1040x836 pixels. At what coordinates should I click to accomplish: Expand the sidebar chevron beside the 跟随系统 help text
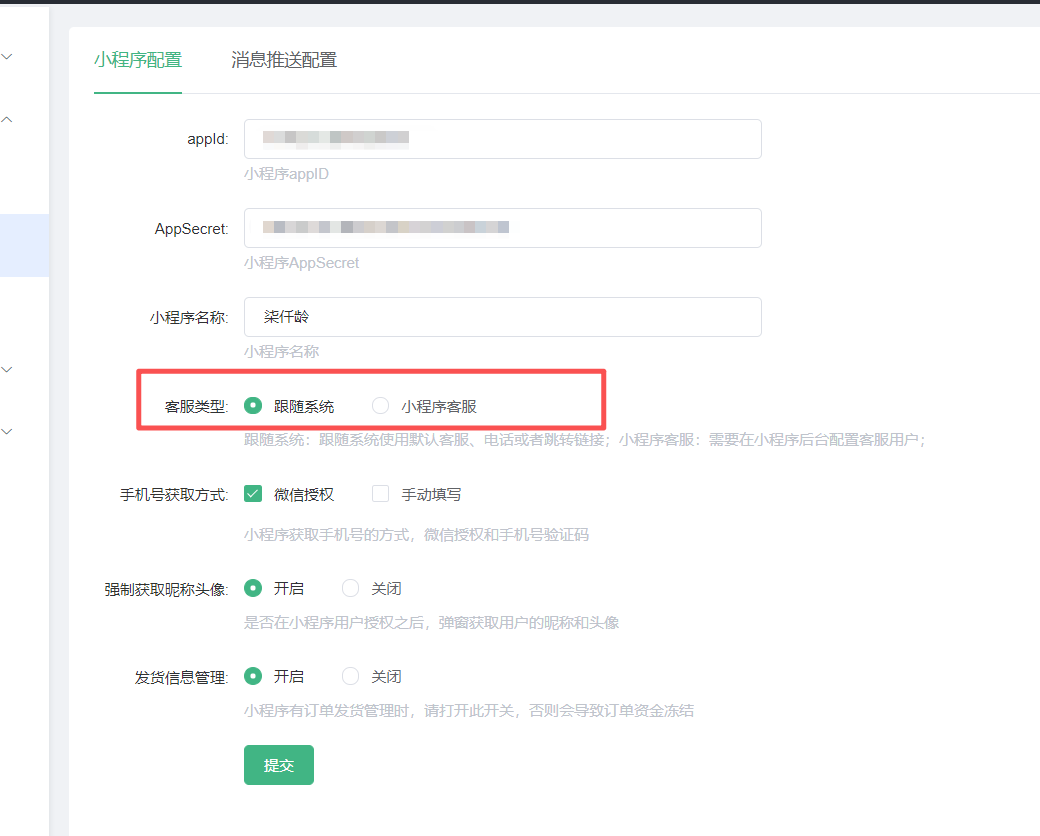(7, 431)
